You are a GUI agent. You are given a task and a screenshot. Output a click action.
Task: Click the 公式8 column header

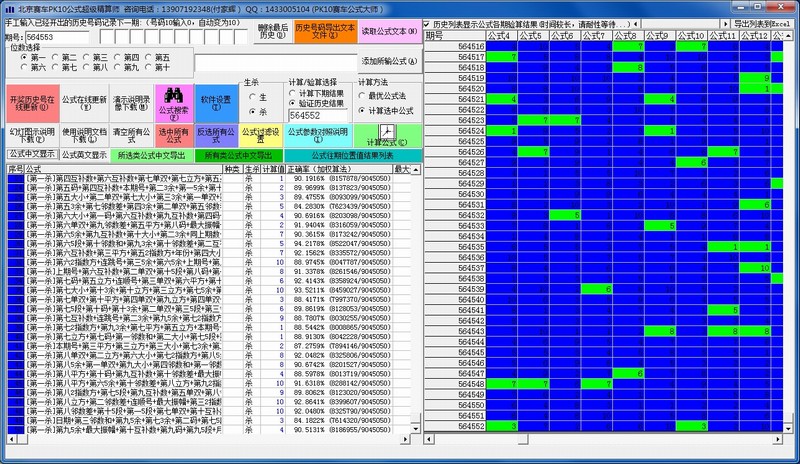coord(628,35)
